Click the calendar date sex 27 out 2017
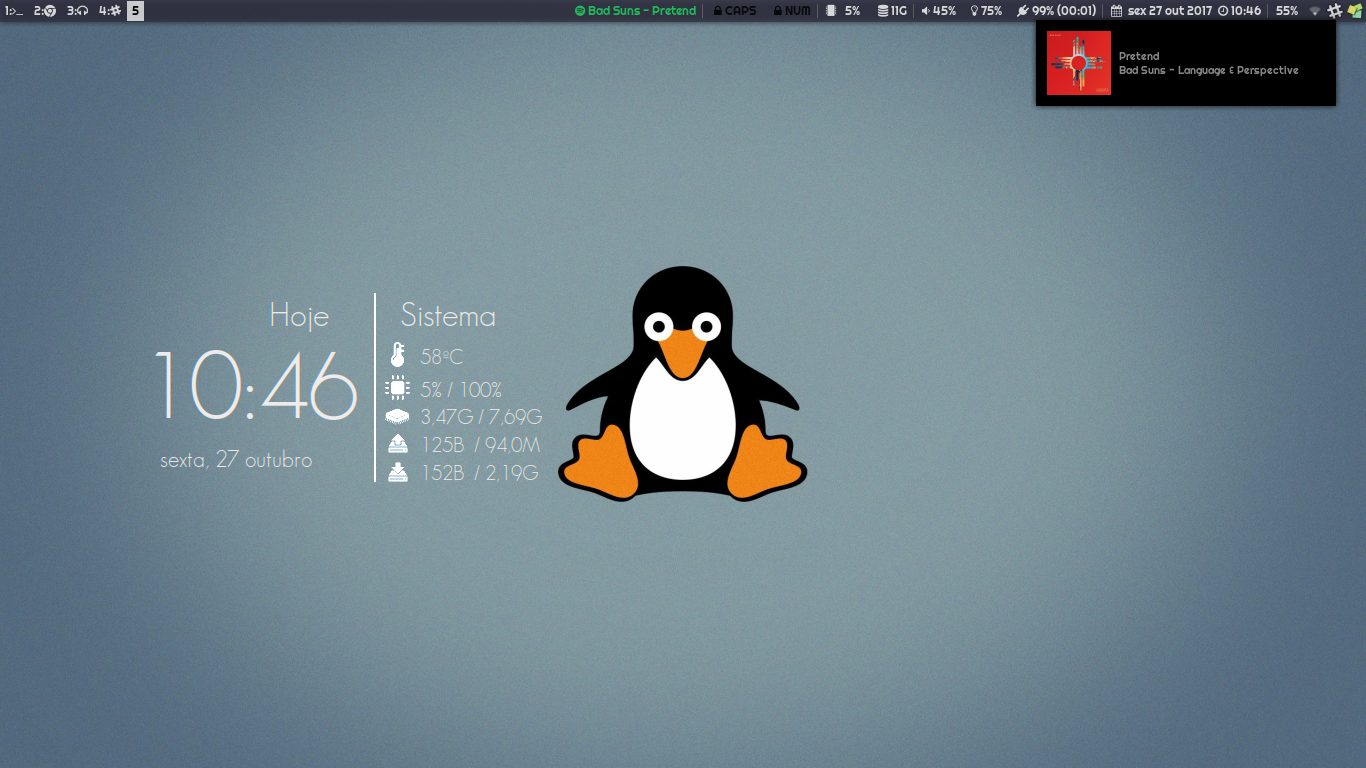The width and height of the screenshot is (1366, 768). tap(1161, 11)
